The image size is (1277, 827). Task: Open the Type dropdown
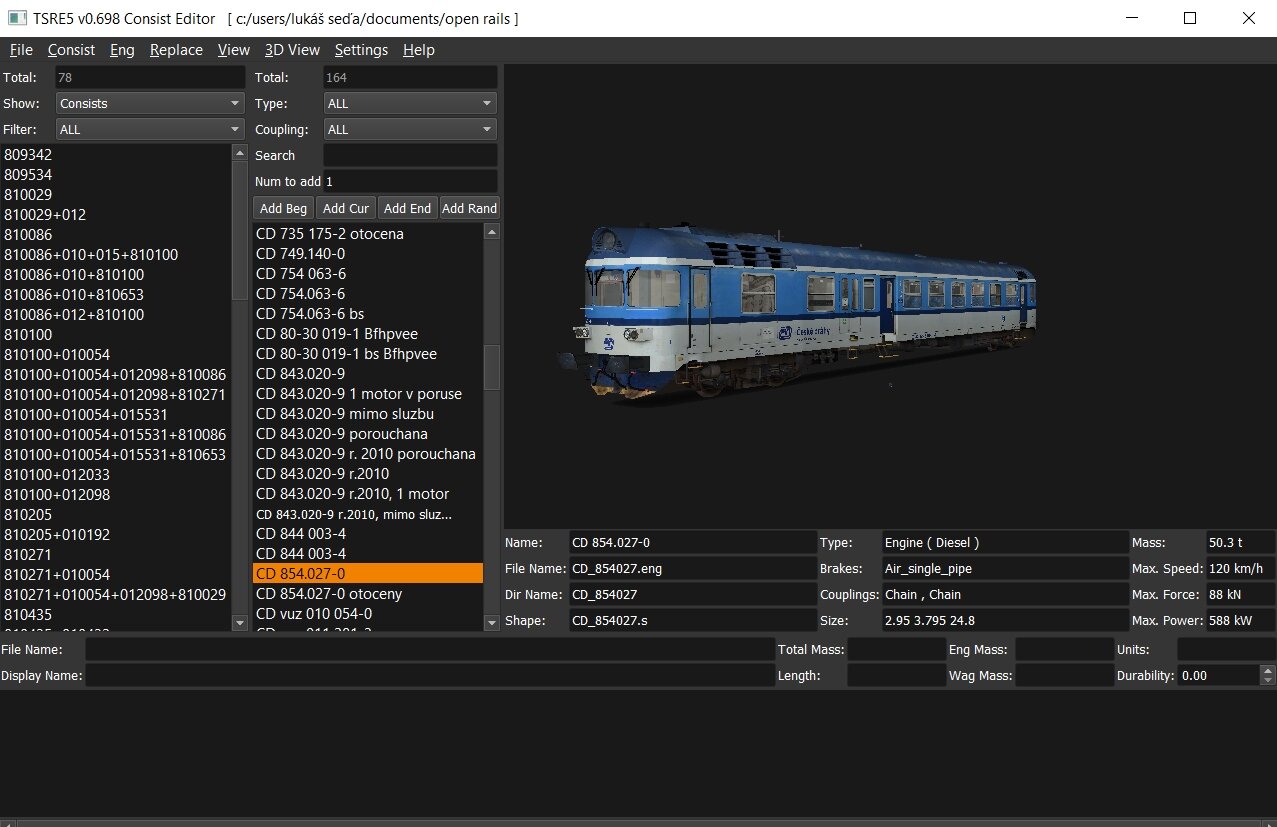(x=410, y=103)
